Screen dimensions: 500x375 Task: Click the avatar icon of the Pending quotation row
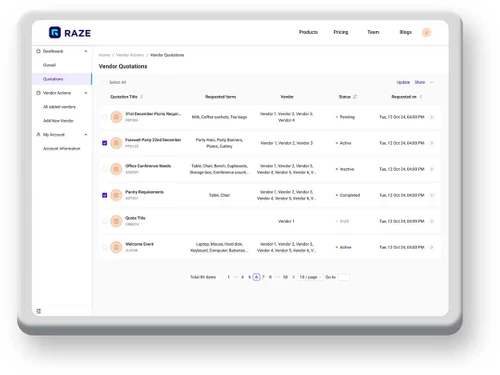116,117
